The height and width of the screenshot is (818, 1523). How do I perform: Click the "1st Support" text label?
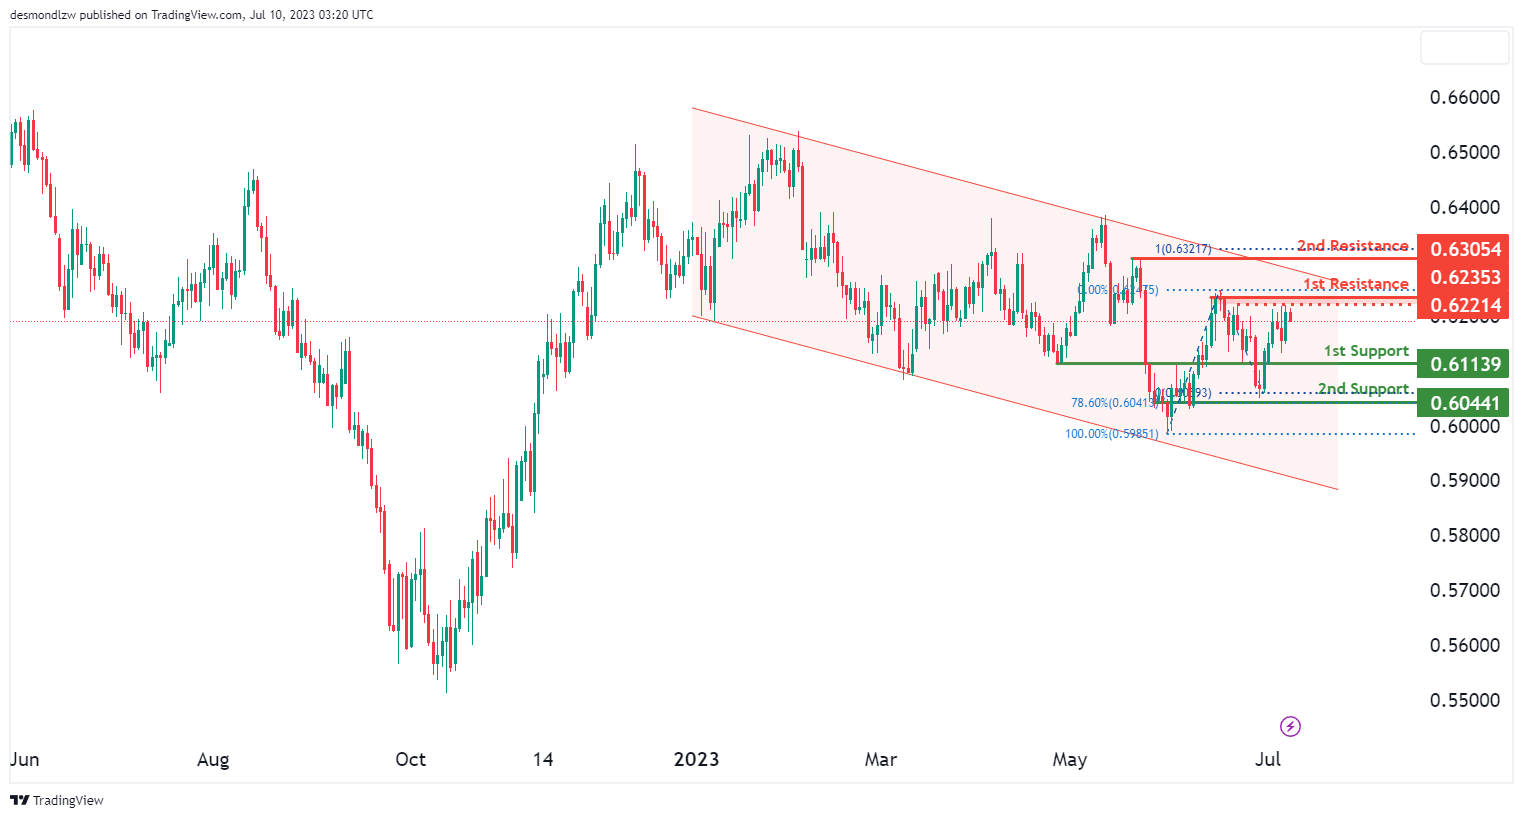[1366, 351]
